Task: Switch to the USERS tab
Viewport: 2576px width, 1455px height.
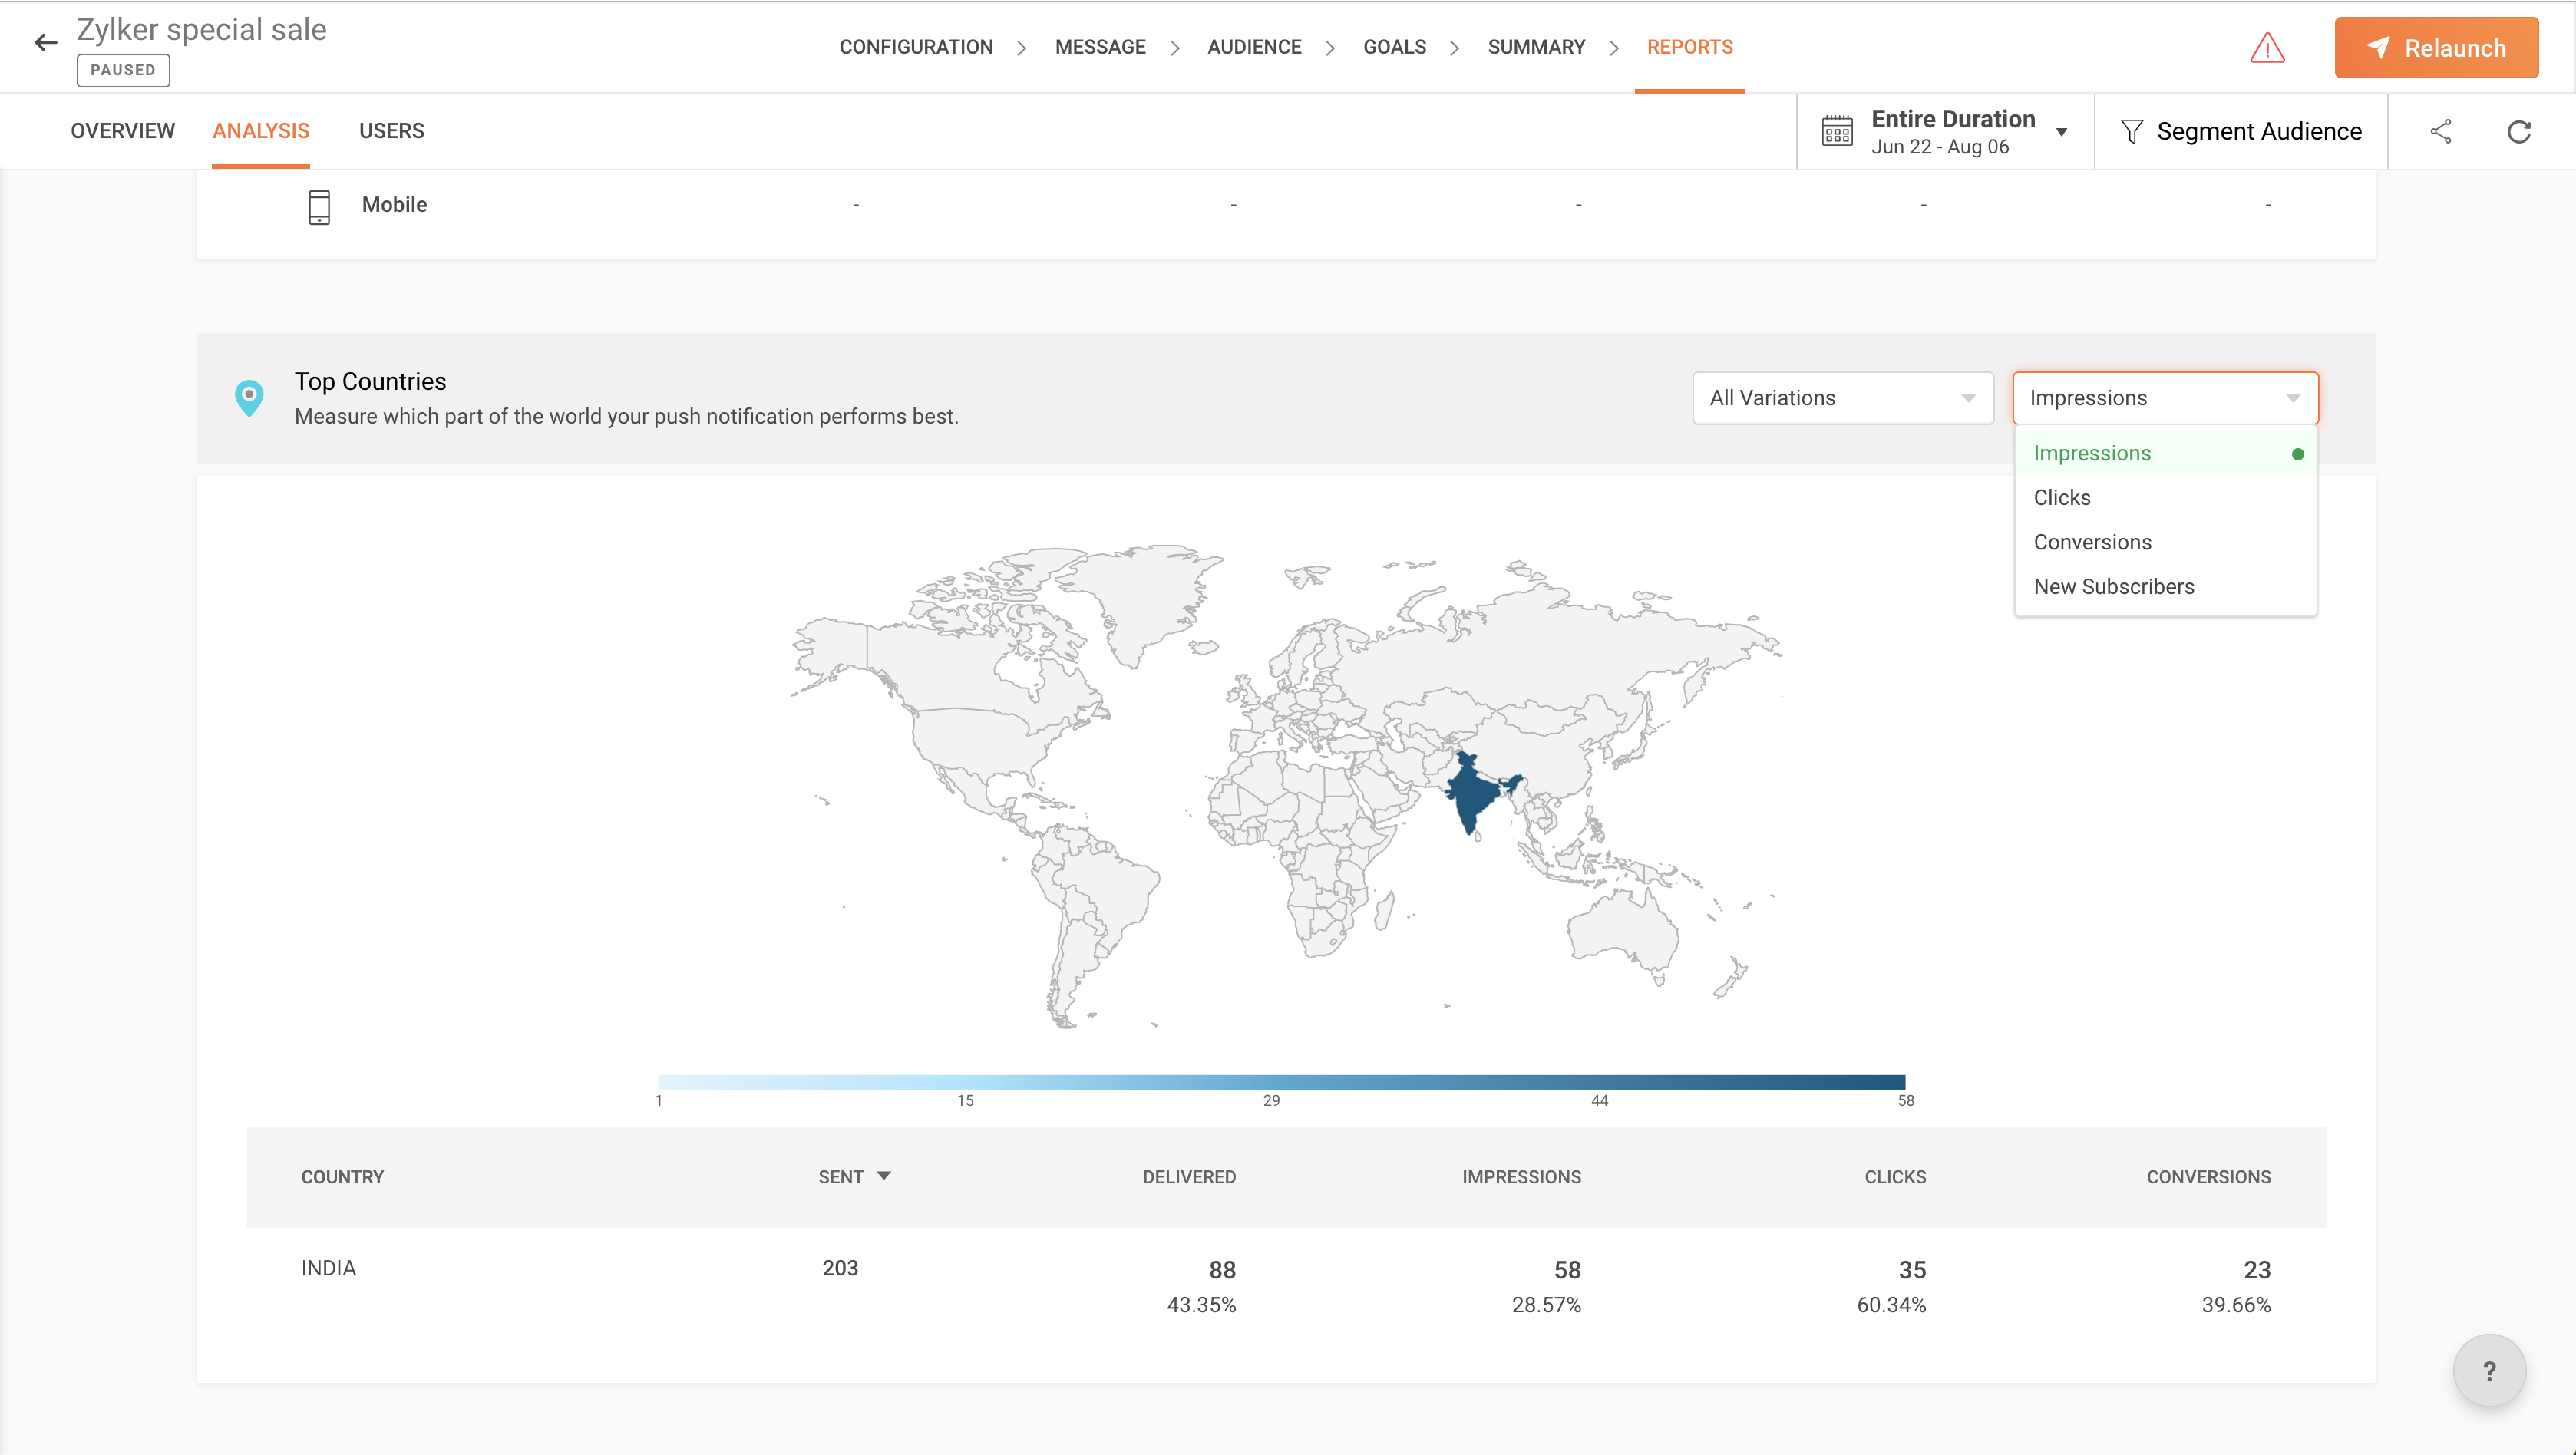Action: coord(391,131)
